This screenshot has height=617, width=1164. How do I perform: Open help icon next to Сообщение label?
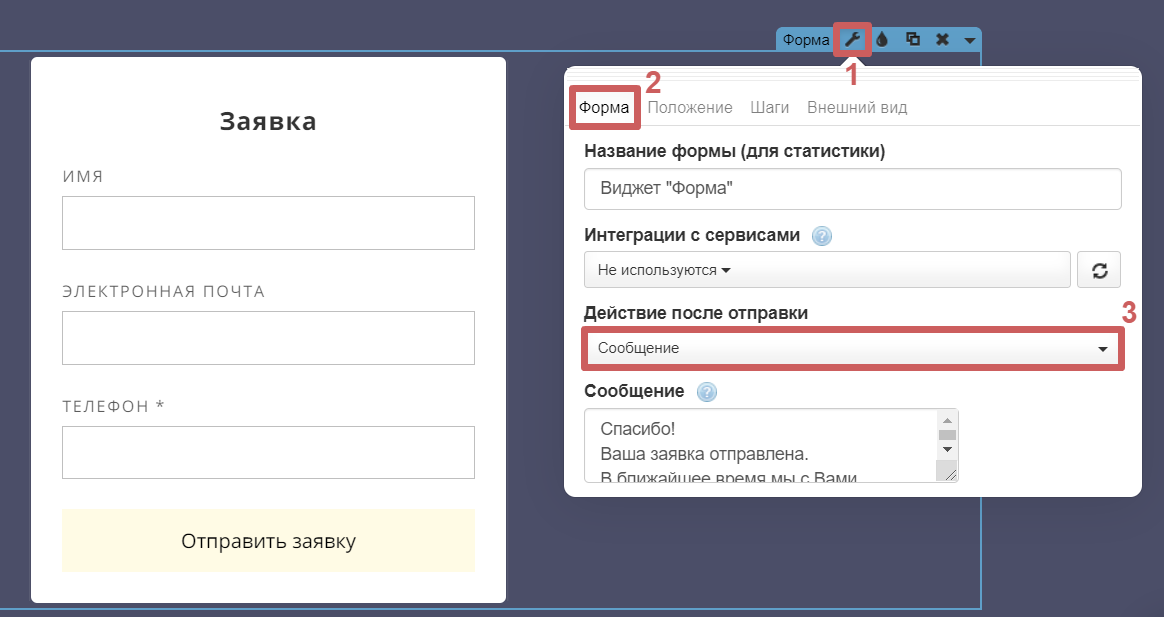point(706,392)
